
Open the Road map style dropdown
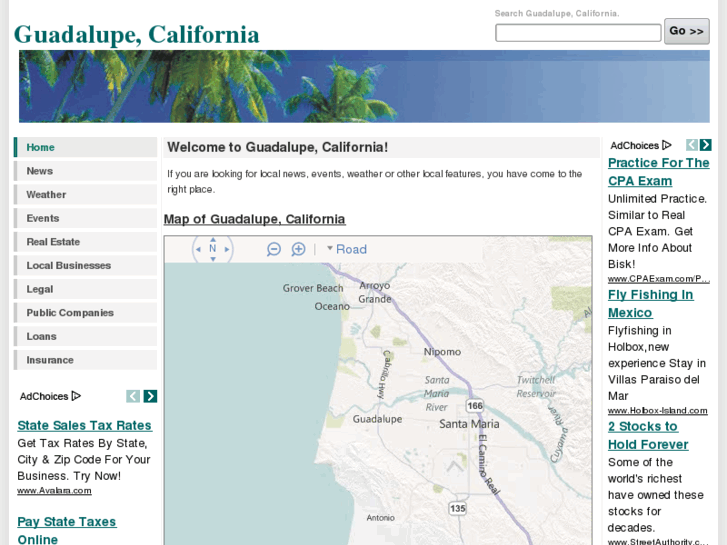pos(347,249)
